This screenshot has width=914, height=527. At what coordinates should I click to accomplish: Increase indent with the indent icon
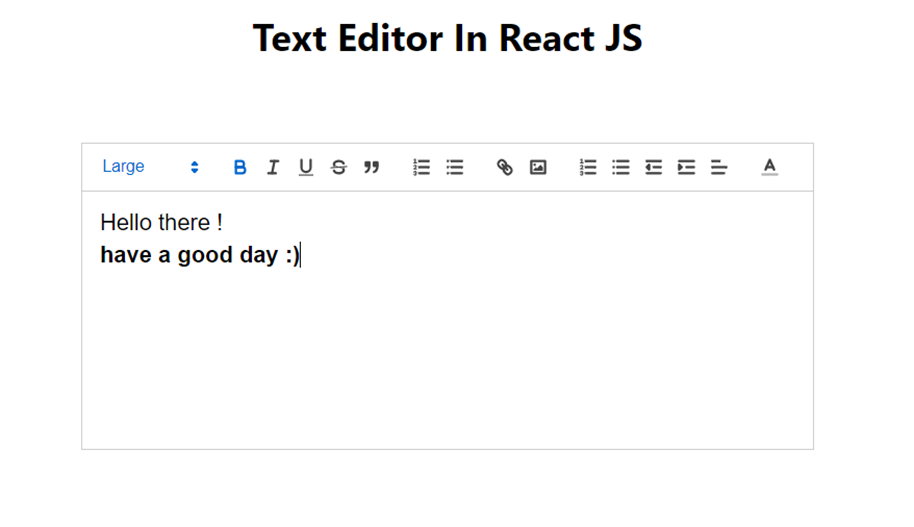(686, 167)
